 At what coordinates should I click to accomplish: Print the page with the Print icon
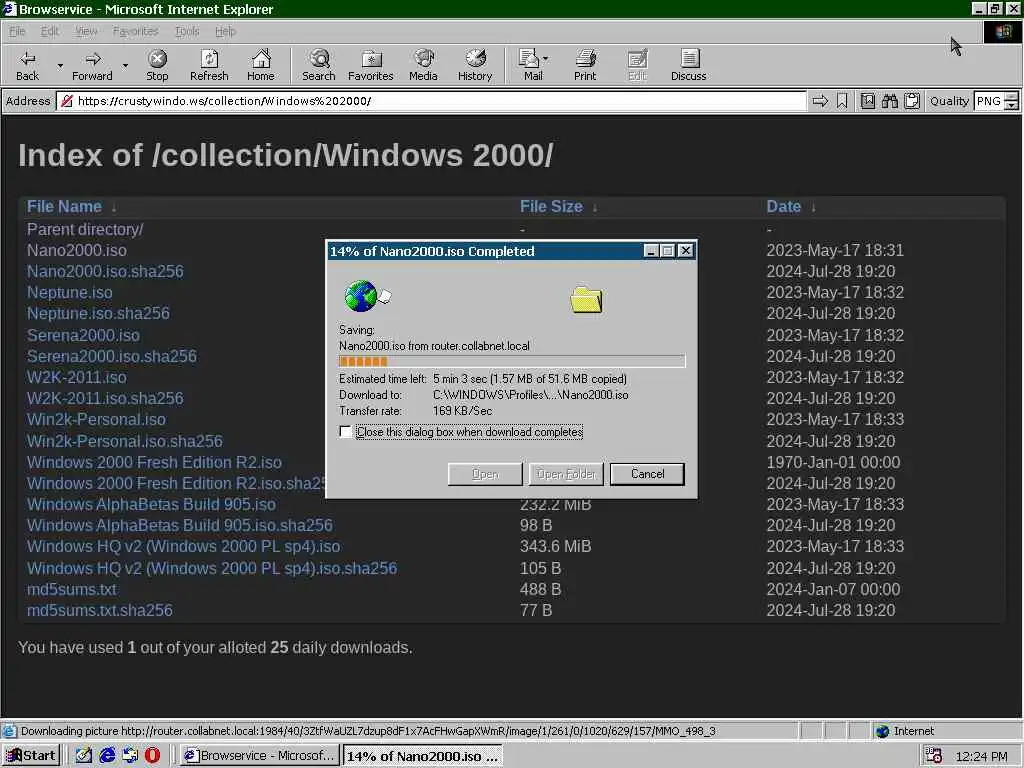coord(585,65)
